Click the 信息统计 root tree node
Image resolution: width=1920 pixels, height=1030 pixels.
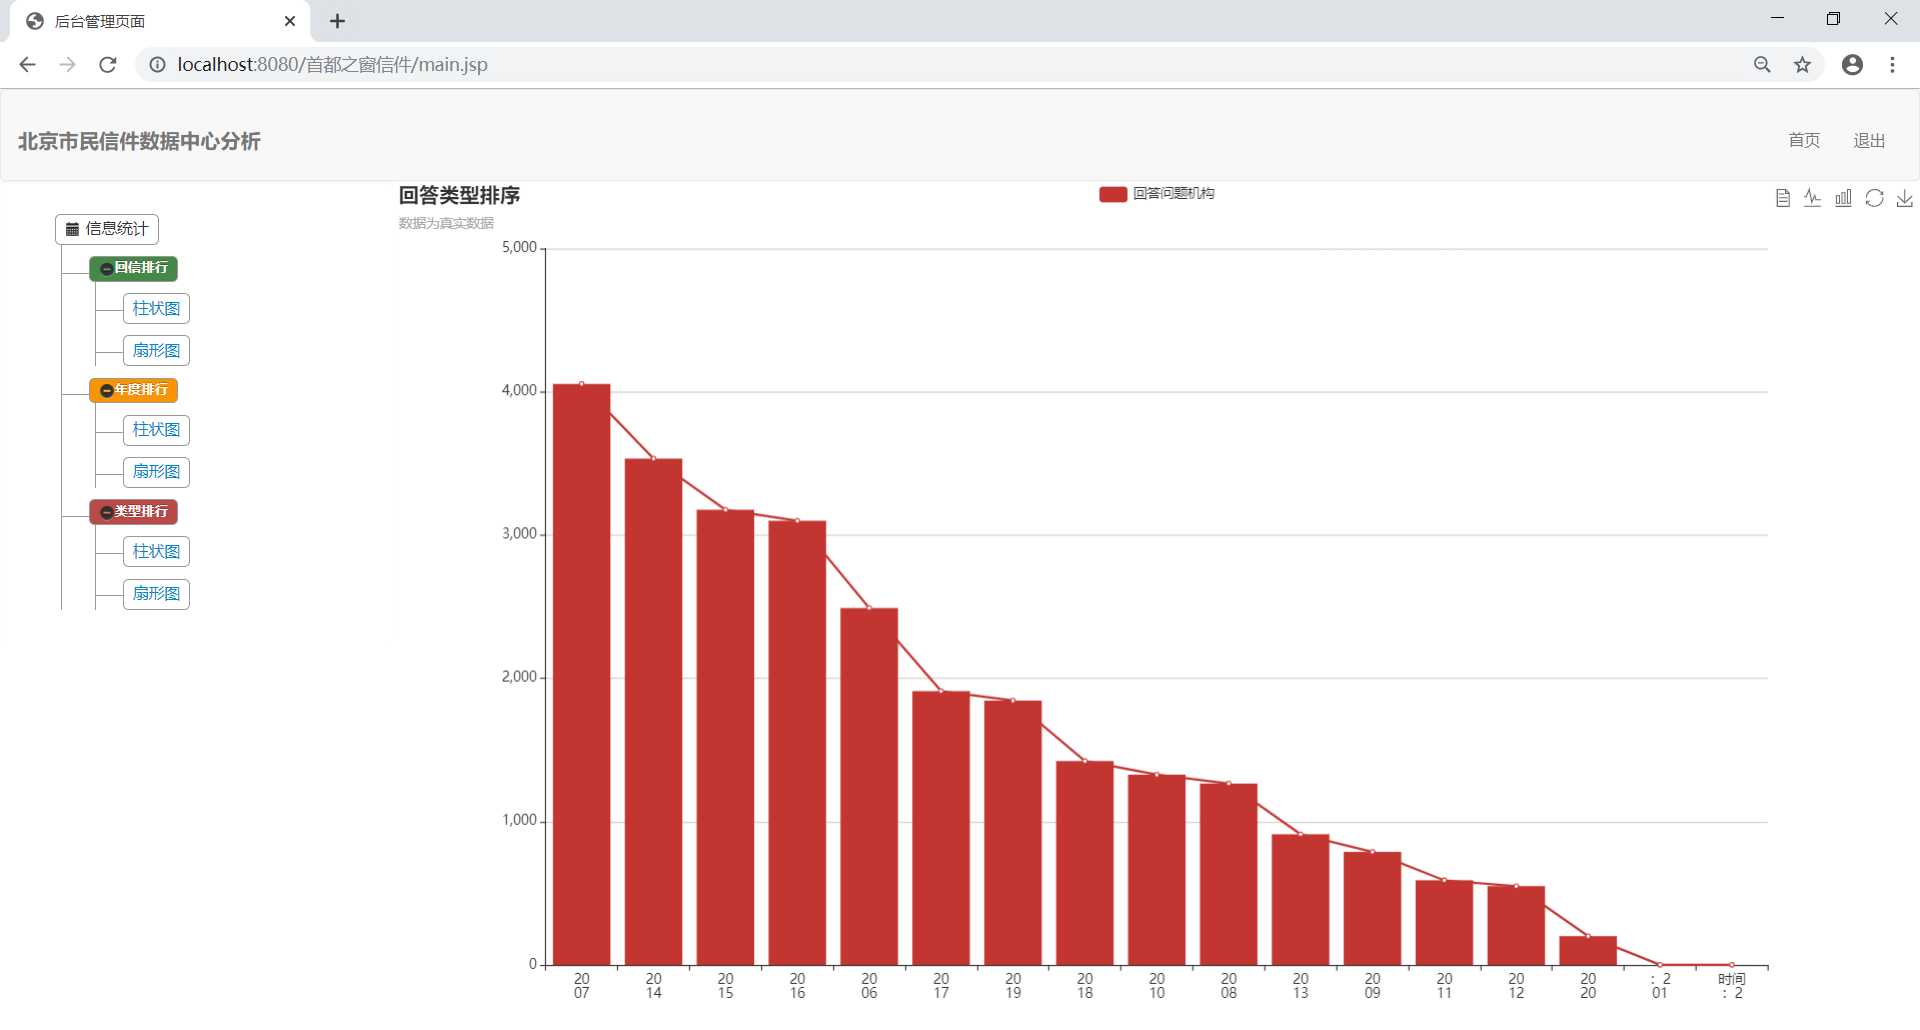tap(107, 229)
